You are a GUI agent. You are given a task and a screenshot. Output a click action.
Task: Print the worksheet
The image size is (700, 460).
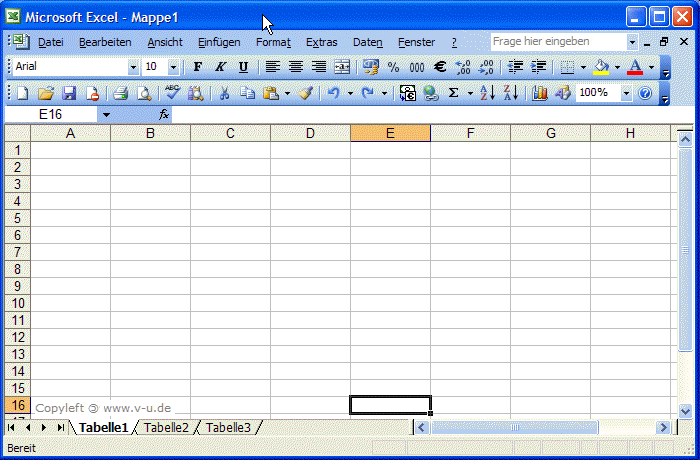[x=121, y=93]
